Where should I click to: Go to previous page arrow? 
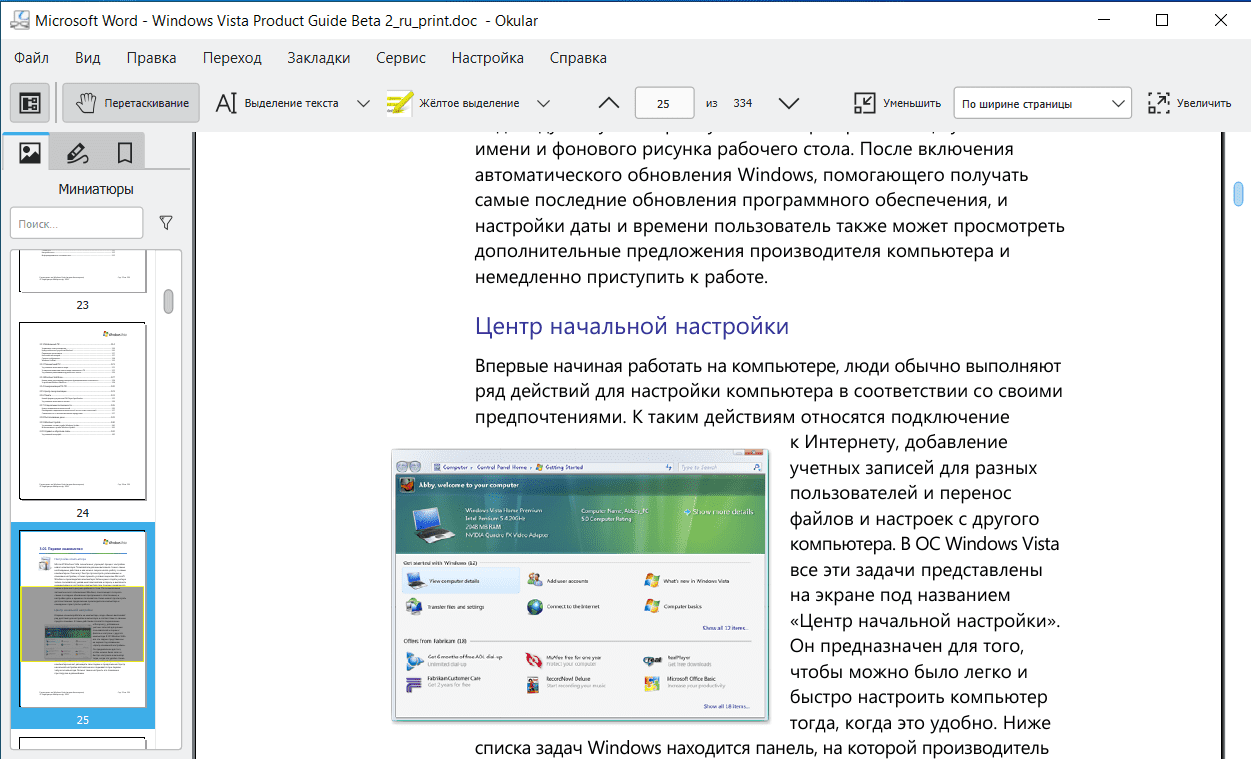608,103
